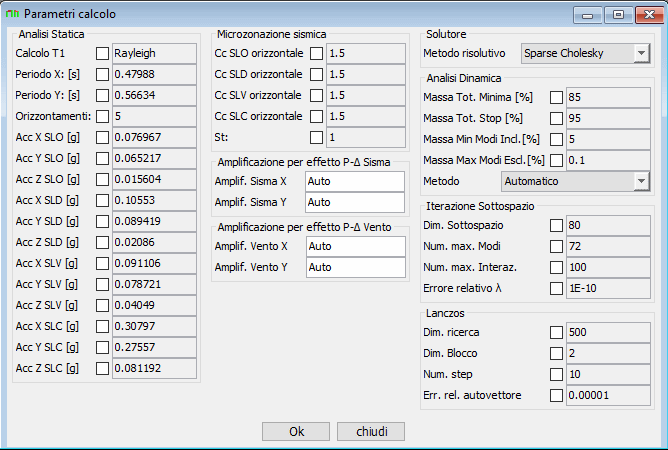
Task: Enable Cc SLO orizzontale checkbox
Action: tap(317, 53)
